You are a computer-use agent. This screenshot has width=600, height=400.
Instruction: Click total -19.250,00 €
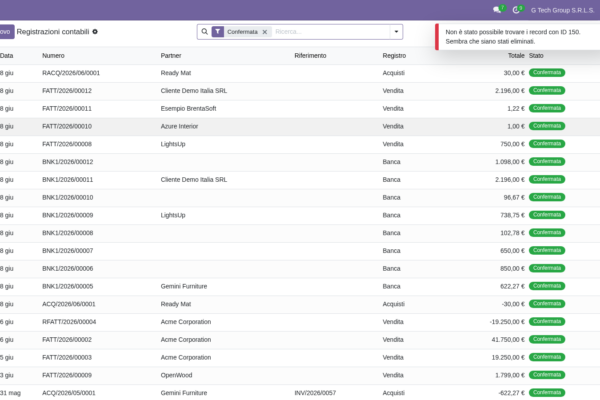tap(507, 322)
